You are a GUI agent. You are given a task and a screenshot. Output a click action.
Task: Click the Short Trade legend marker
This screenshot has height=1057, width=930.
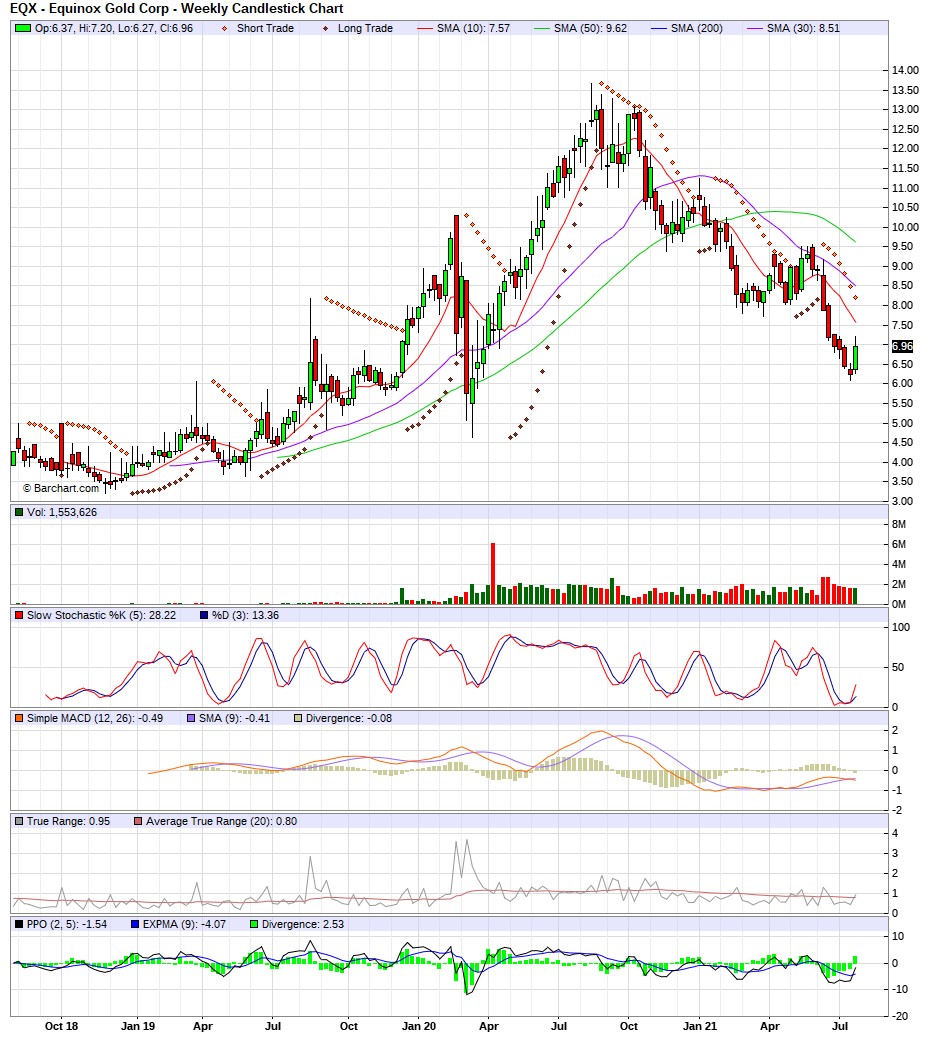point(225,28)
